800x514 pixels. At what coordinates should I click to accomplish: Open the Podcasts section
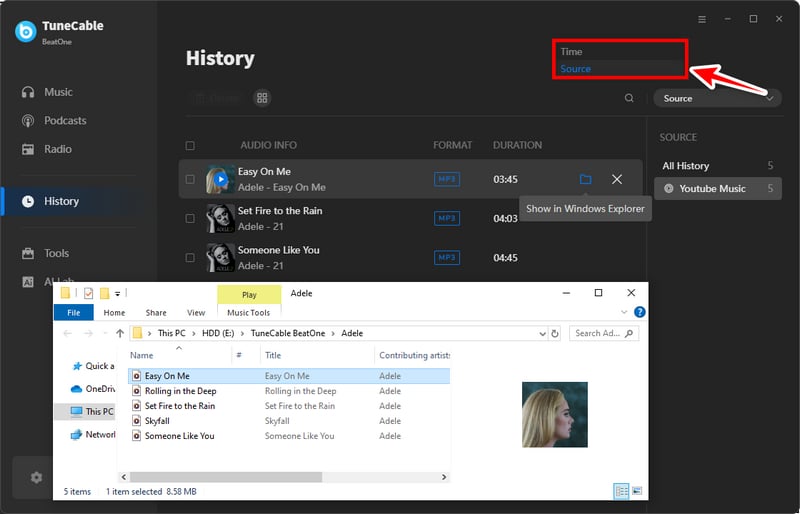tap(54, 120)
